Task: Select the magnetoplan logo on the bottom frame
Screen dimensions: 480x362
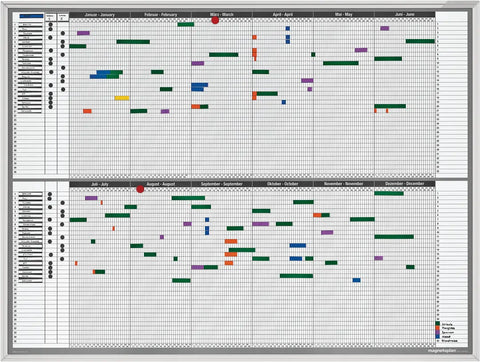Action: point(441,351)
